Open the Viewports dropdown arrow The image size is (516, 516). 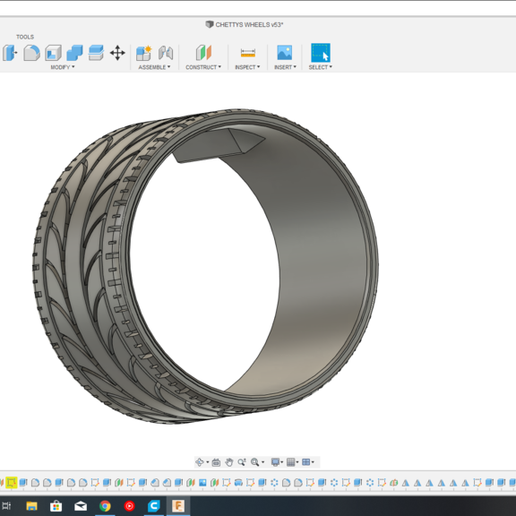313,462
